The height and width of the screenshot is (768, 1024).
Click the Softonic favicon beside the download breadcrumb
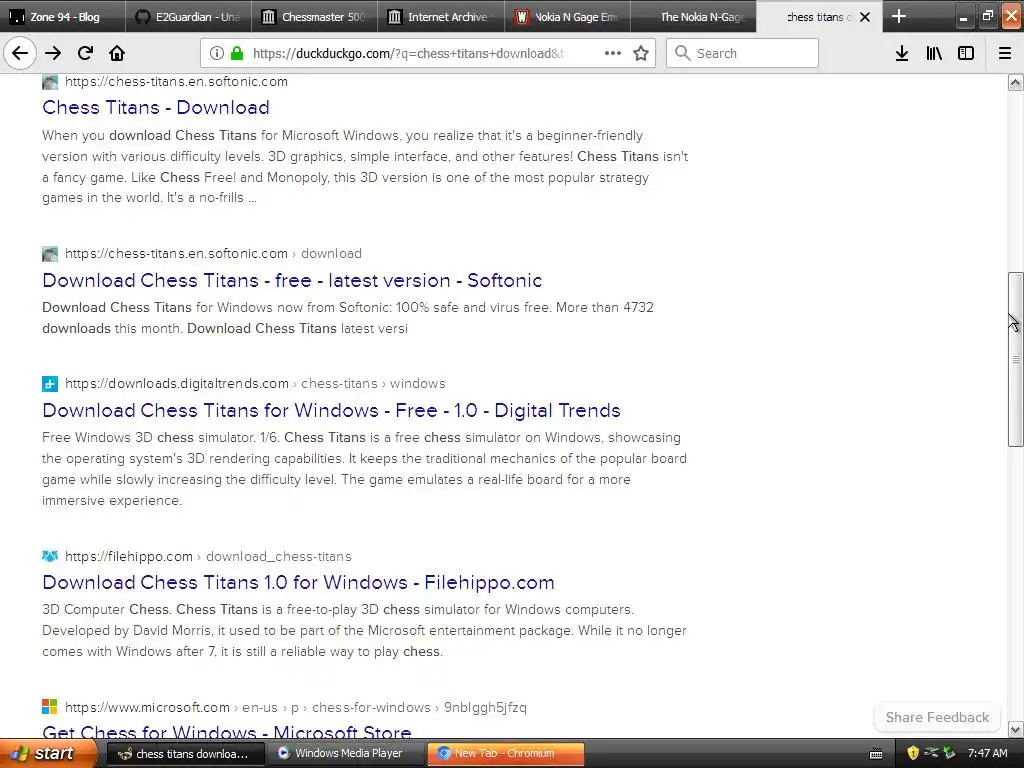50,253
